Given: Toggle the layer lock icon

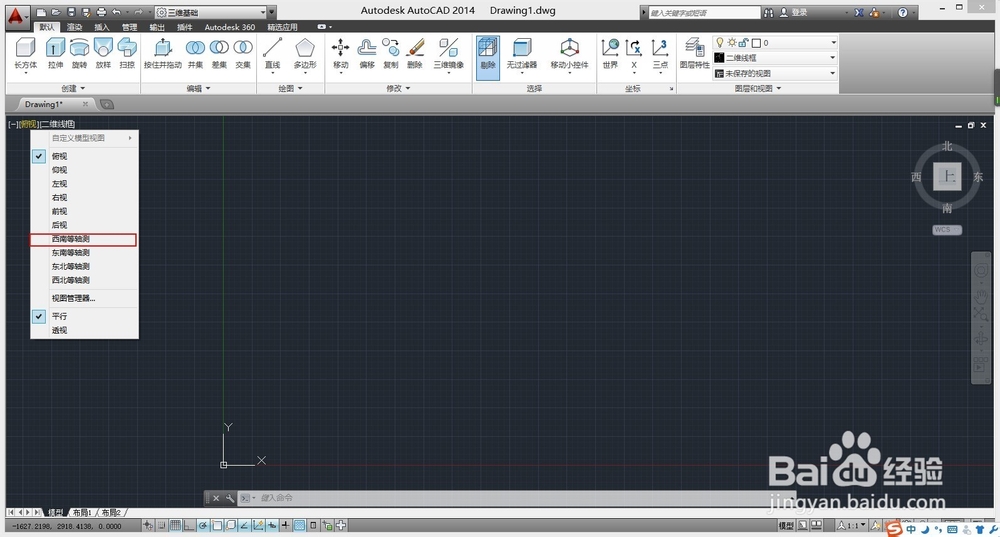Looking at the screenshot, I should tap(744, 43).
